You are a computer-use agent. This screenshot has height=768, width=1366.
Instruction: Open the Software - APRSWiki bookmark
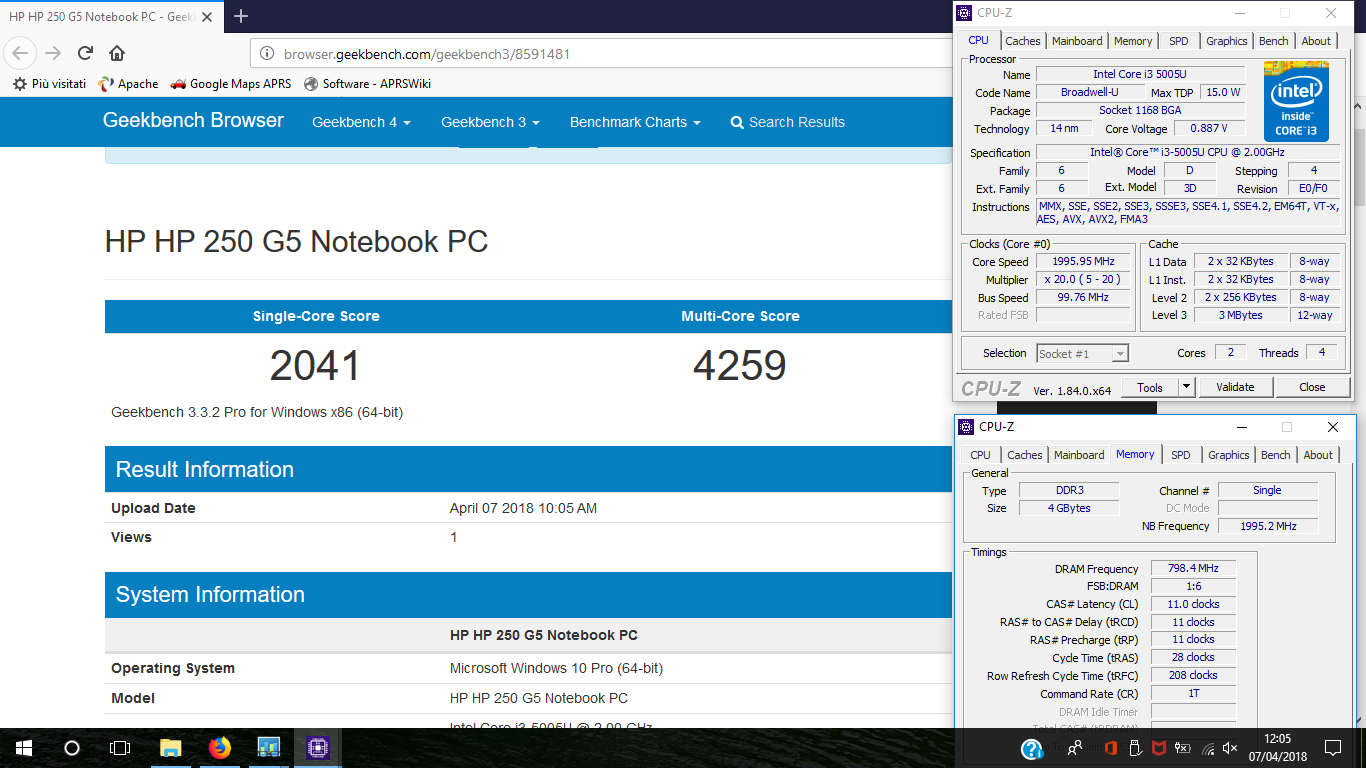pyautogui.click(x=367, y=84)
